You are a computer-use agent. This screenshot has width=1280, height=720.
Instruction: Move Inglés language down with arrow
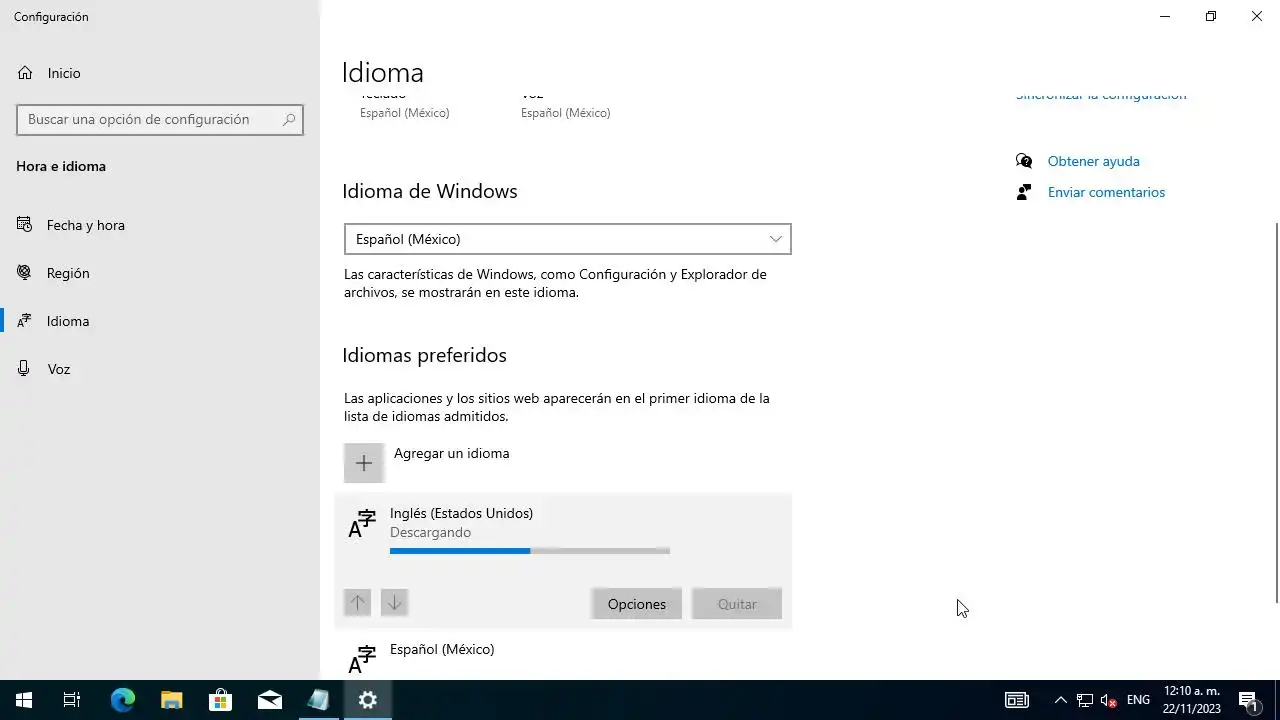click(x=395, y=602)
